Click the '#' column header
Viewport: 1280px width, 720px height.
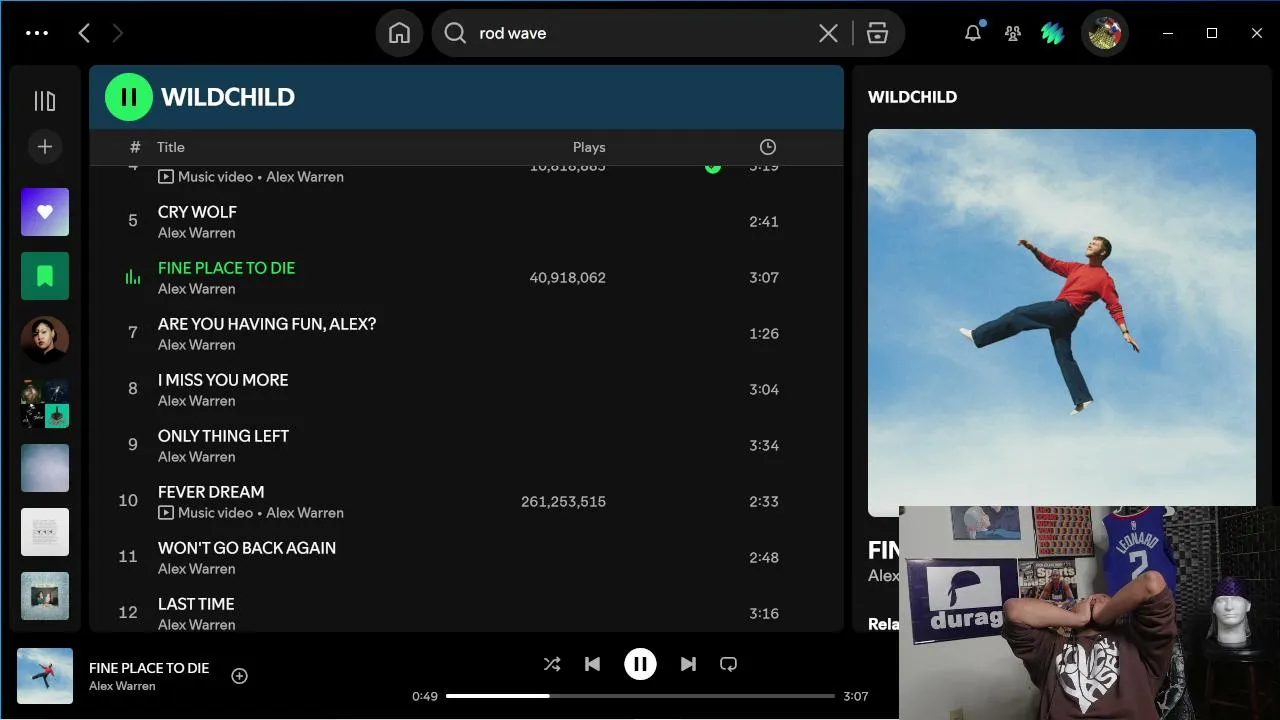point(135,147)
